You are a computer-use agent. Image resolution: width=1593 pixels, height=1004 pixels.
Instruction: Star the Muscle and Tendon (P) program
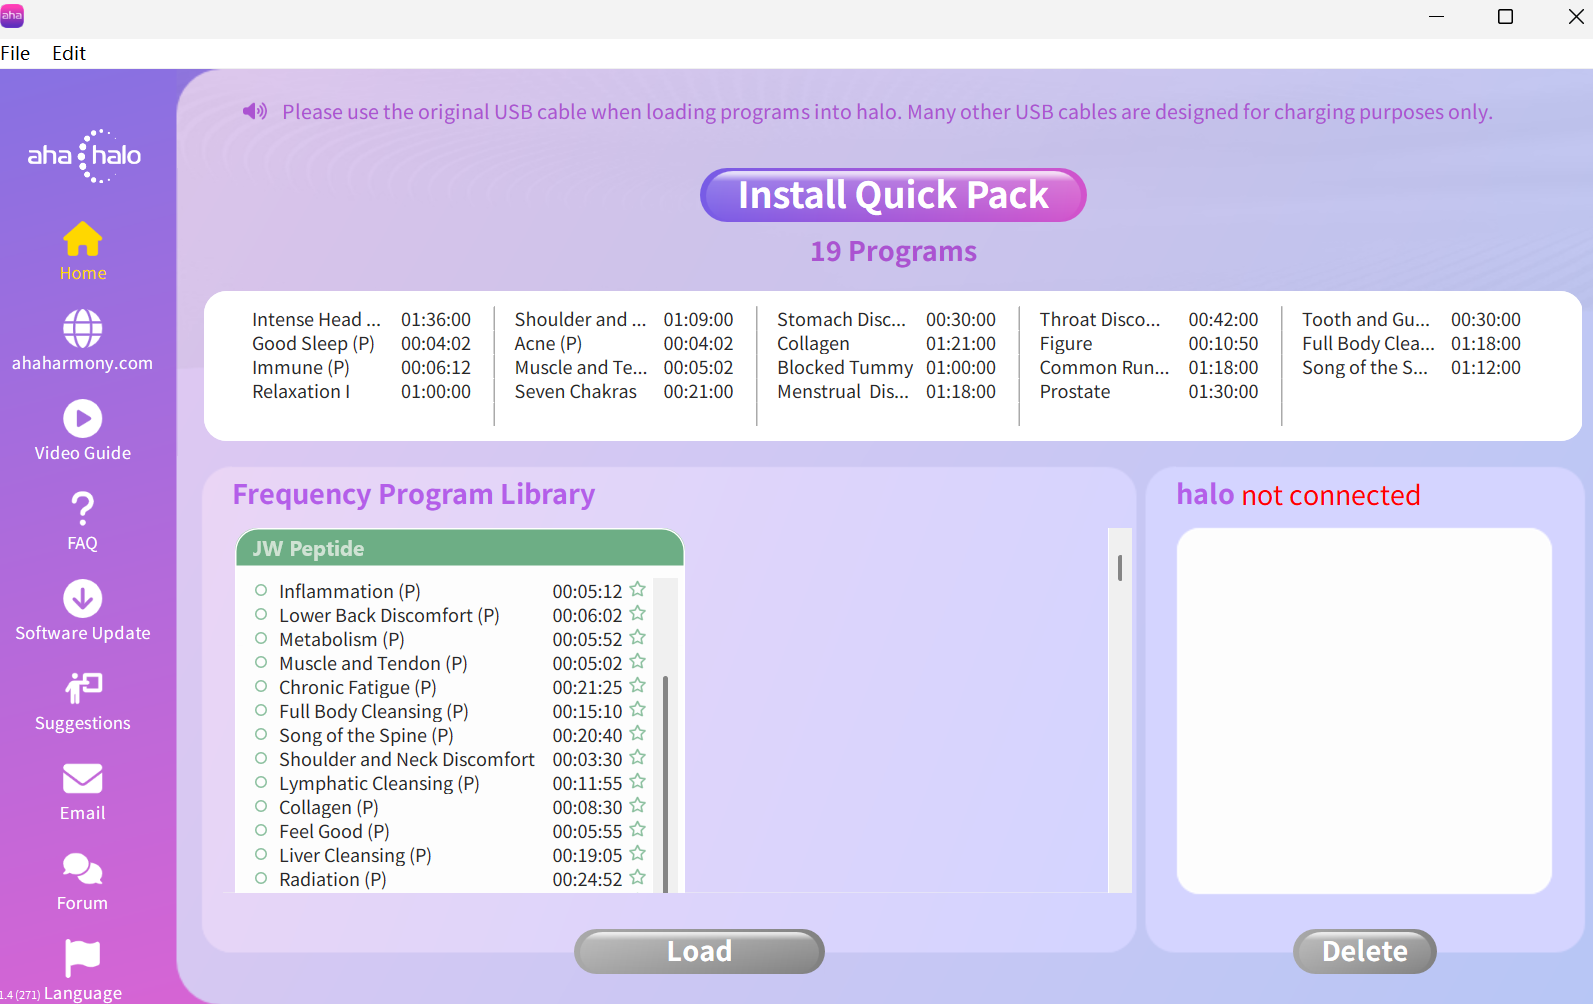[x=638, y=661]
